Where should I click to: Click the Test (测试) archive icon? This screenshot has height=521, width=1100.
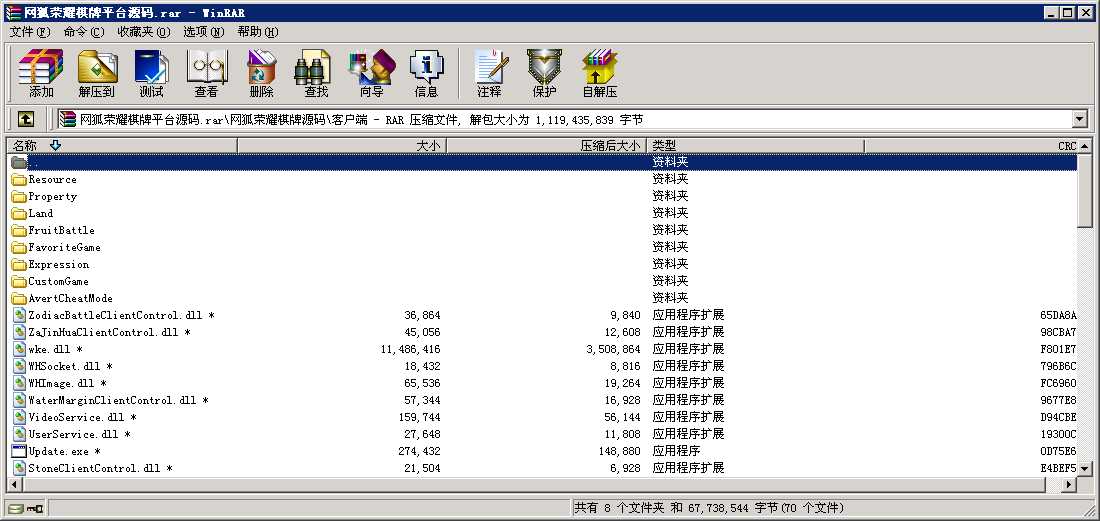click(x=152, y=74)
